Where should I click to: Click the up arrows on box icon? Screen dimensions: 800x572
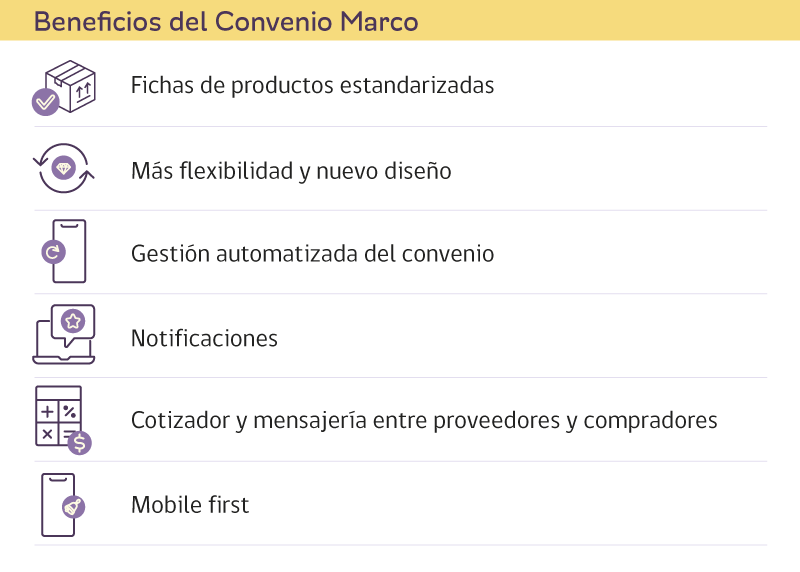[x=83, y=92]
